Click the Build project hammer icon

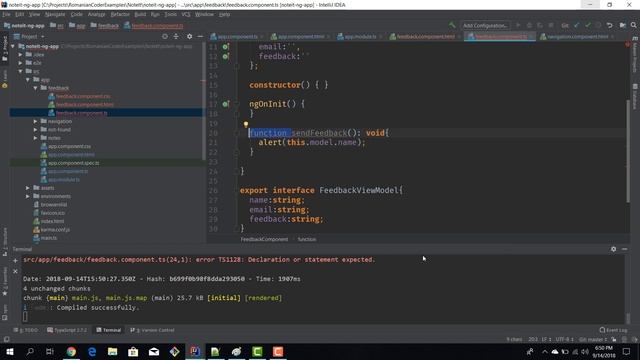(x=452, y=25)
